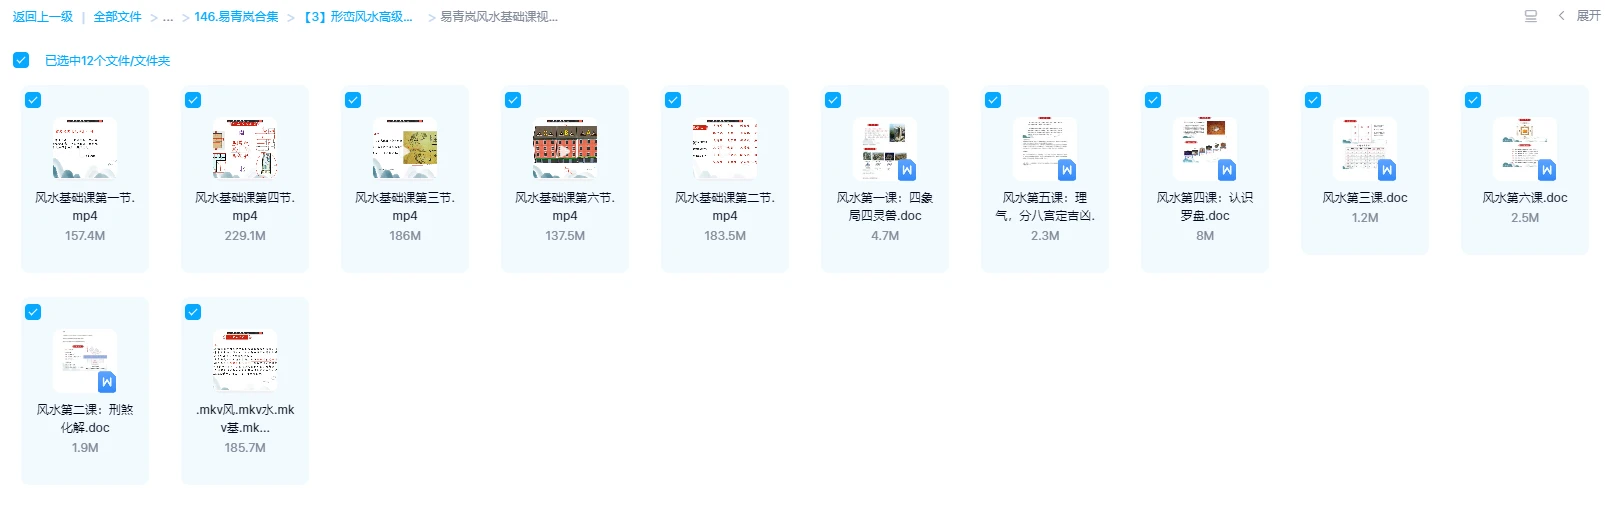This screenshot has width=1605, height=506.
Task: Click the 137.5M file size
Action: tap(565, 236)
